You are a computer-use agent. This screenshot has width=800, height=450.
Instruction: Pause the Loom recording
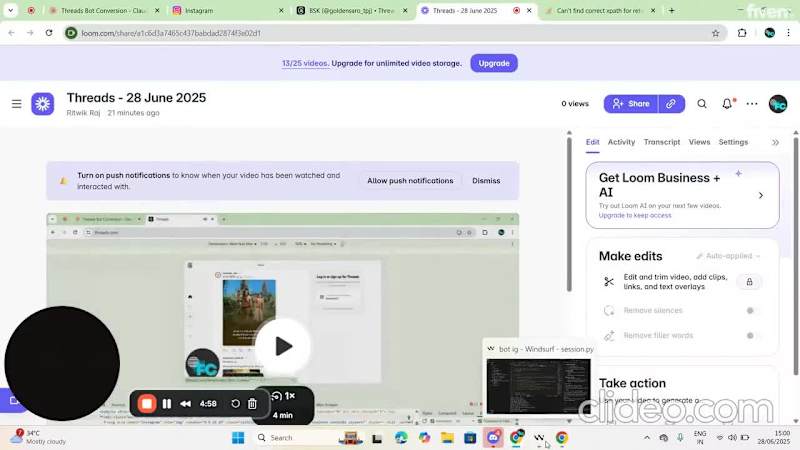pos(167,404)
